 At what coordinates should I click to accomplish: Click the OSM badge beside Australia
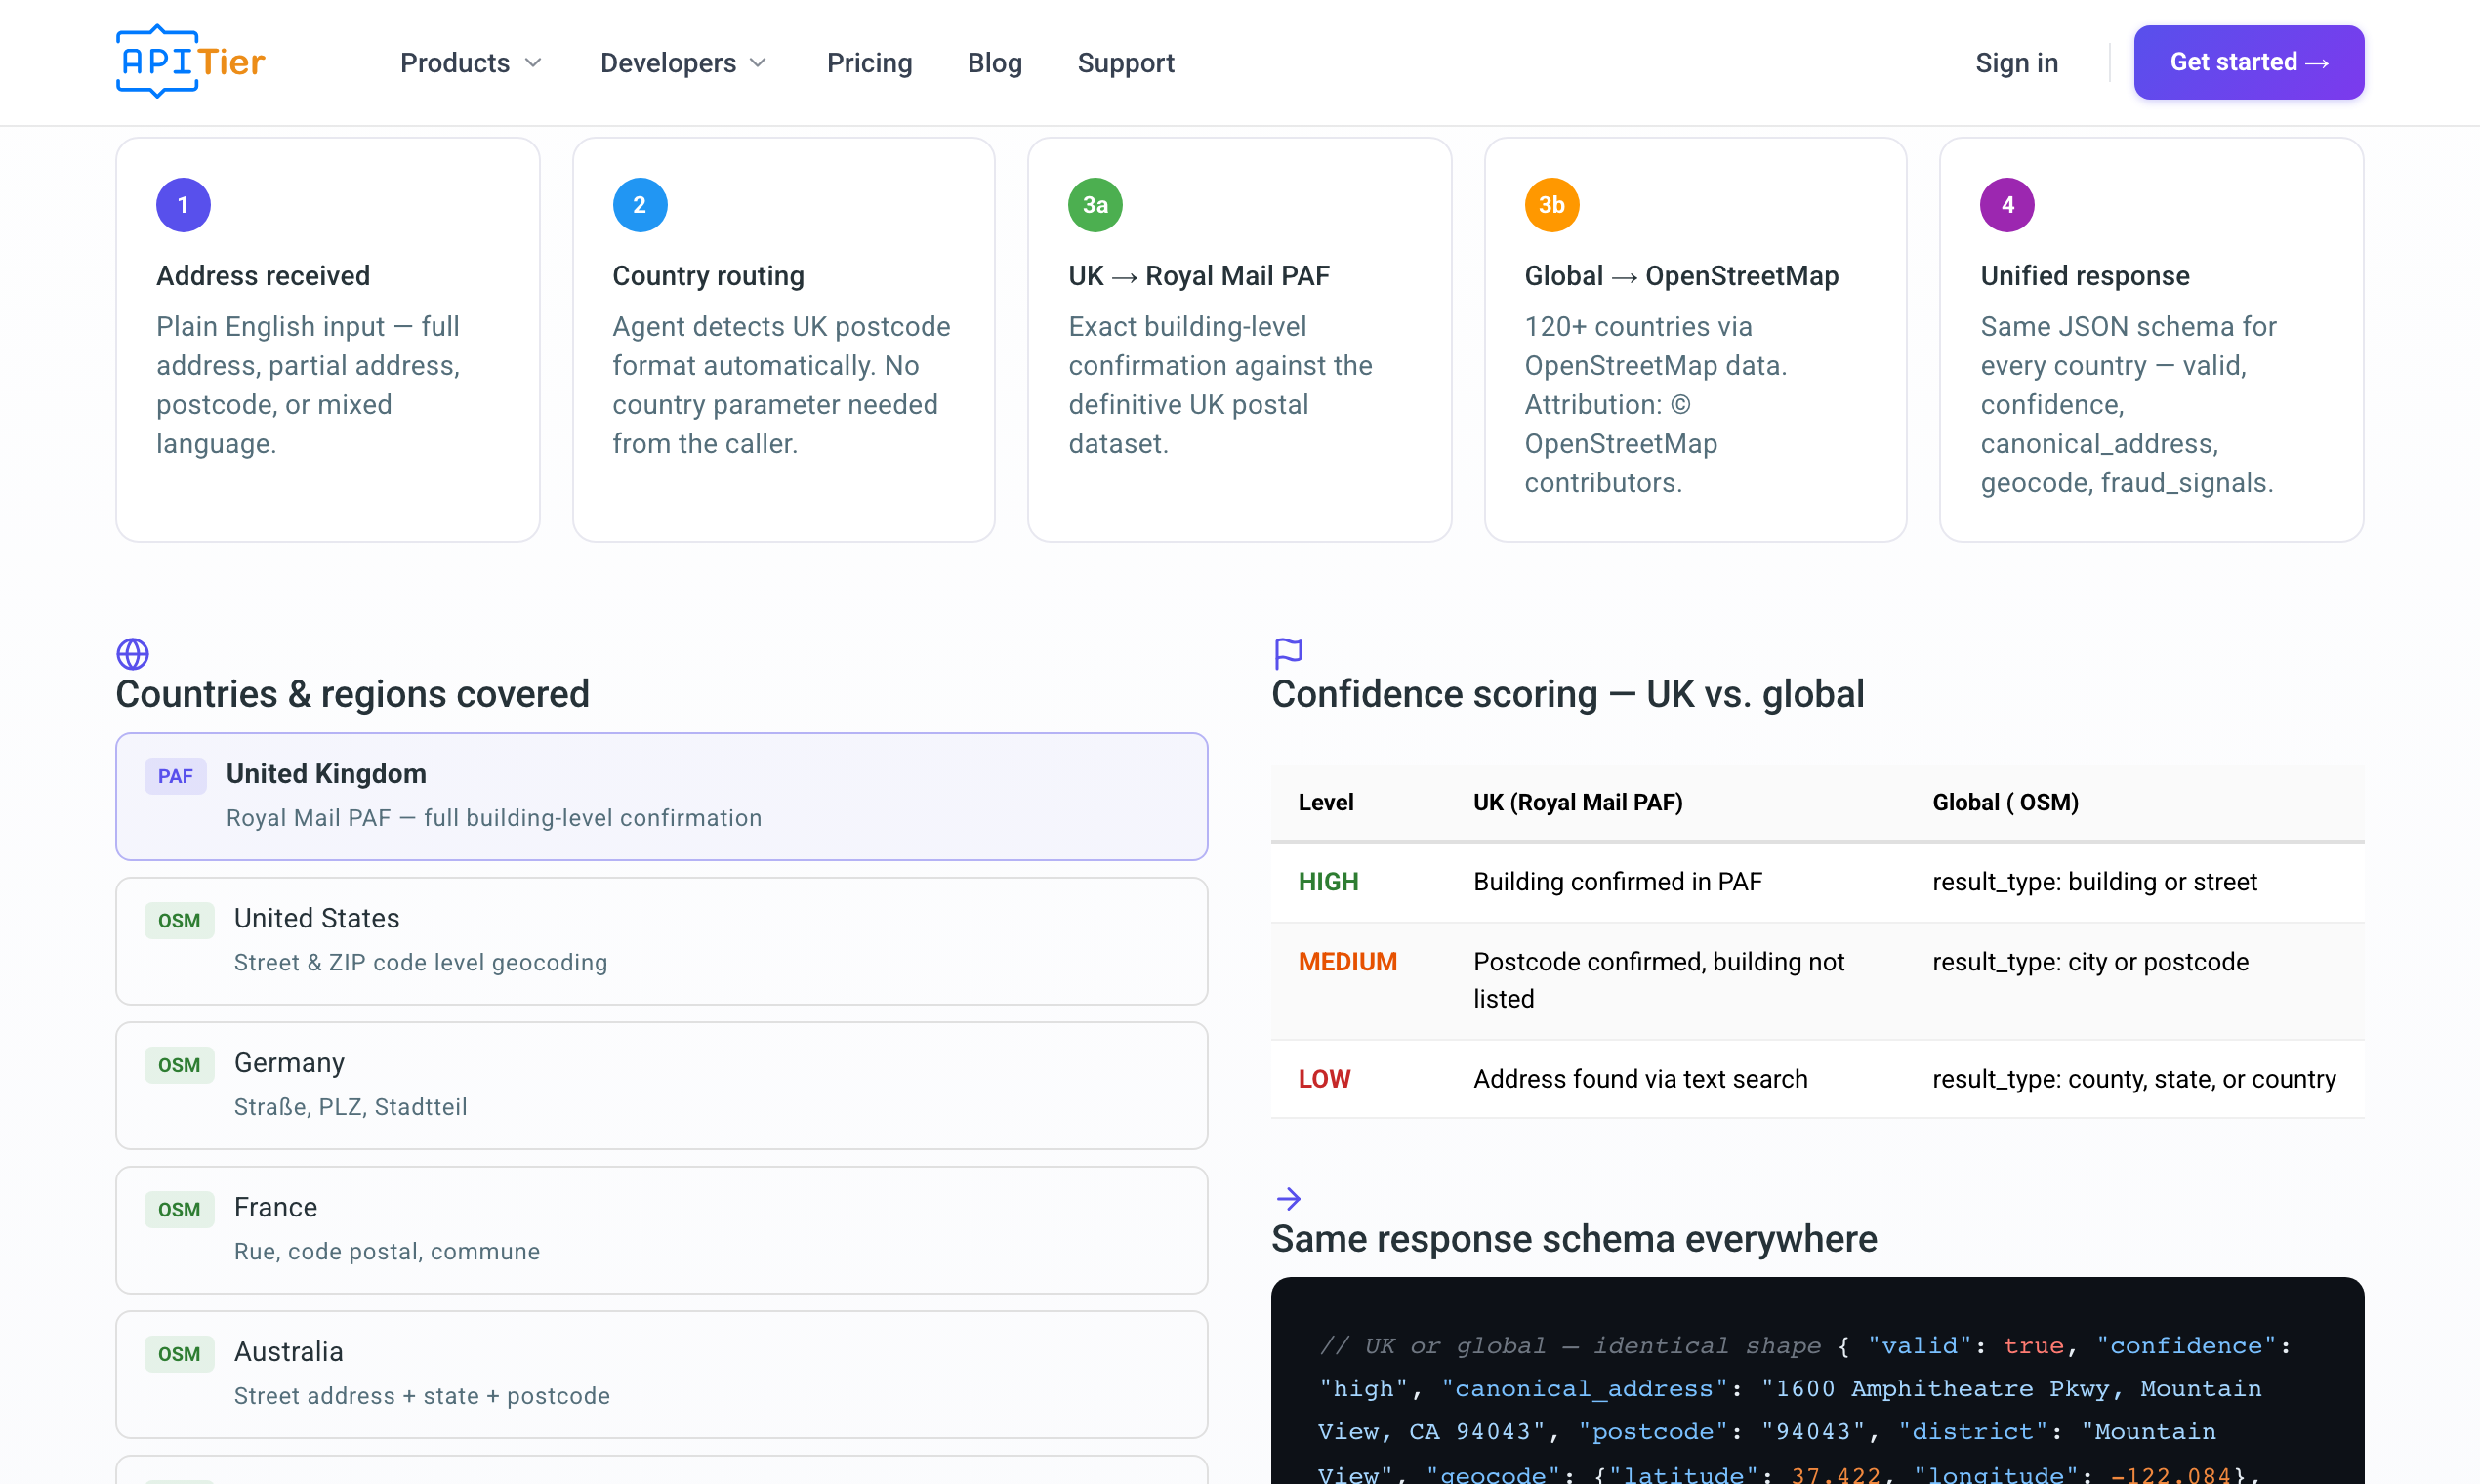click(179, 1354)
